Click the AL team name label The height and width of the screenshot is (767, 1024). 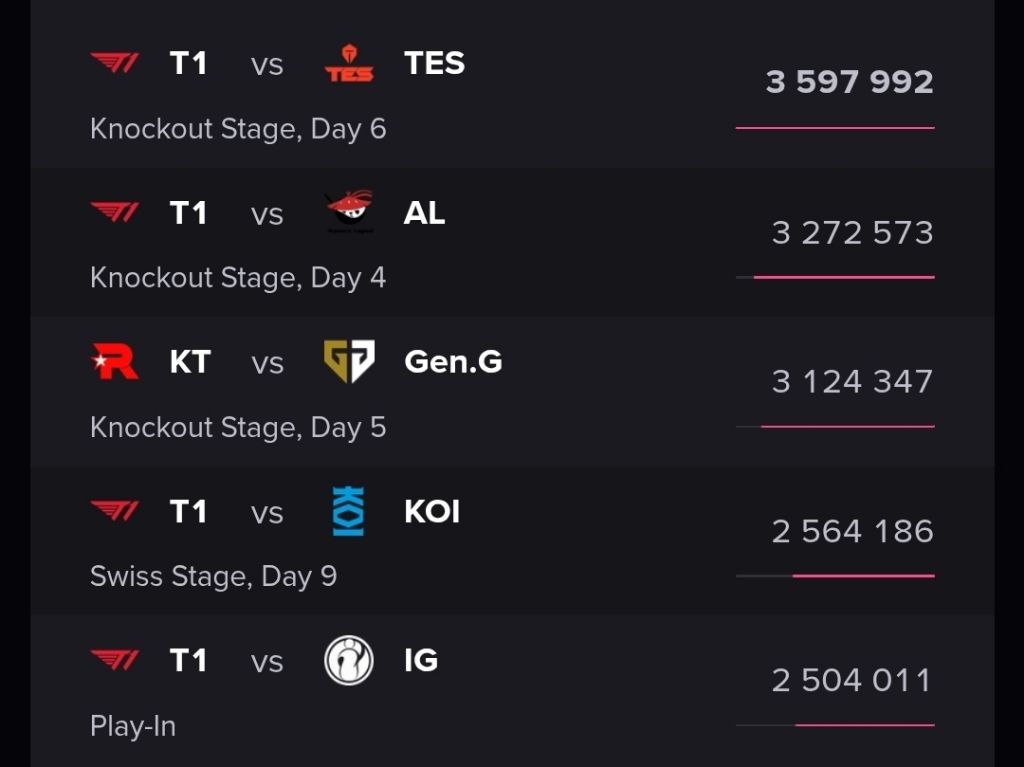[423, 212]
